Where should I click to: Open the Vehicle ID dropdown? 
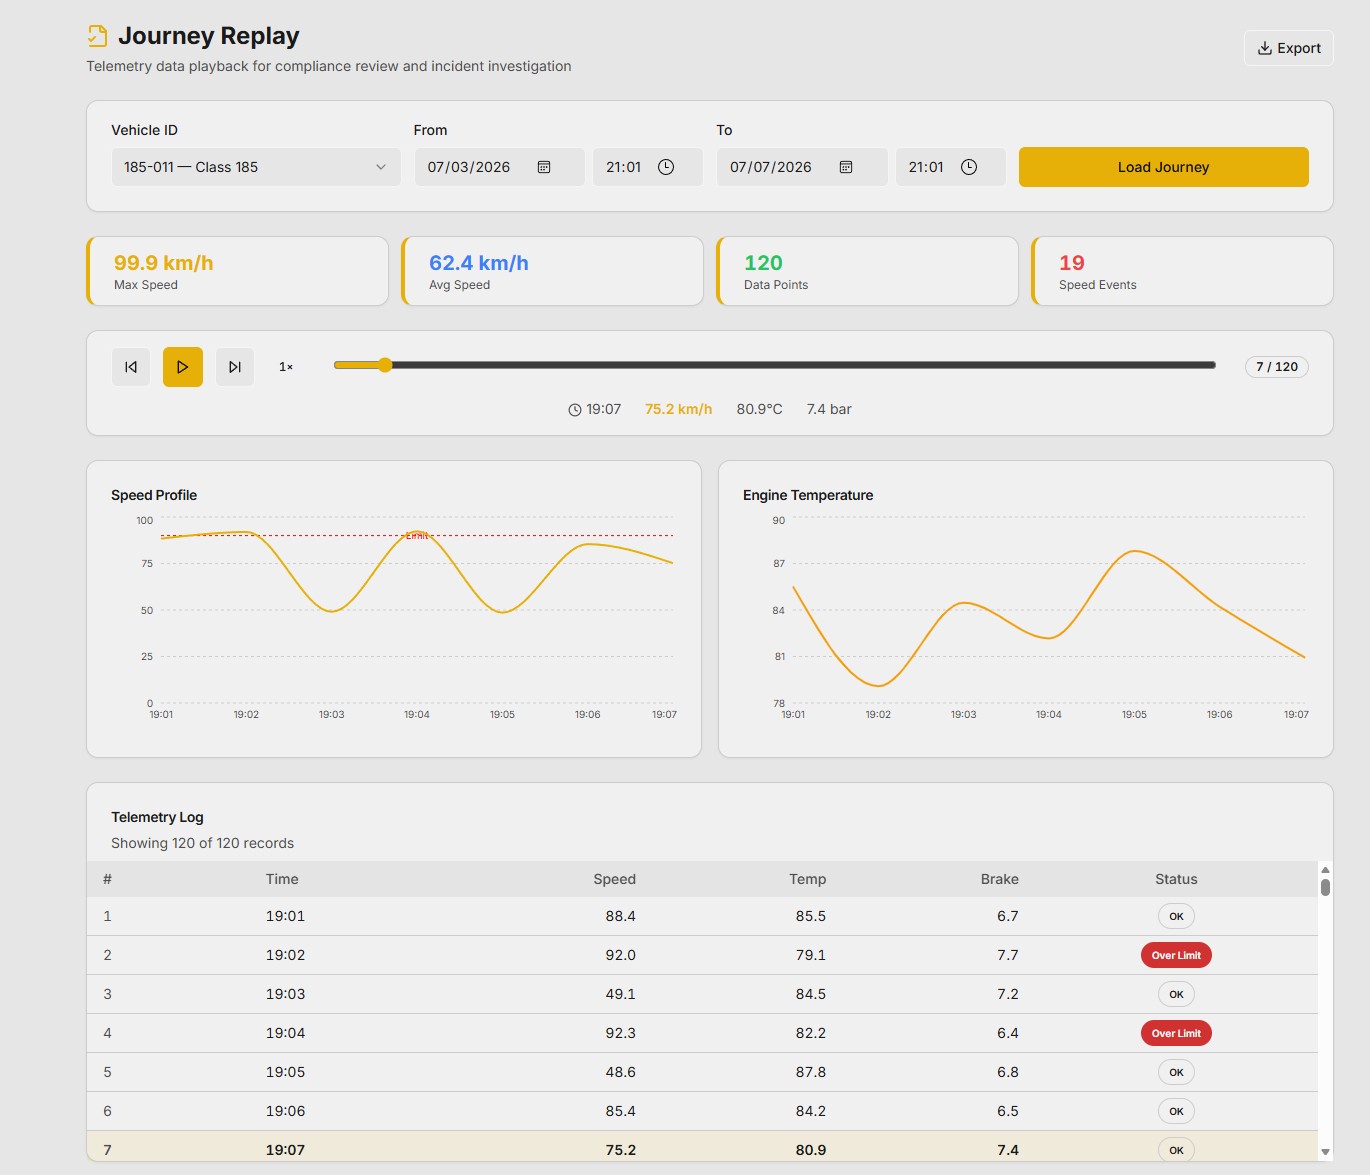click(256, 167)
